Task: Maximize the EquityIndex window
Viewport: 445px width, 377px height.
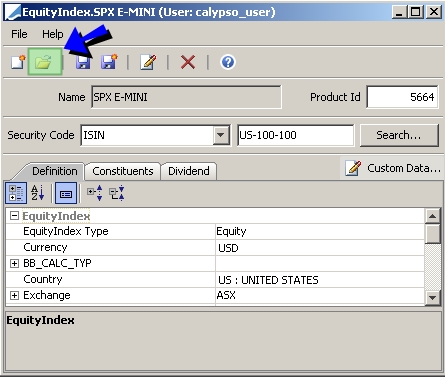Action: 415,12
